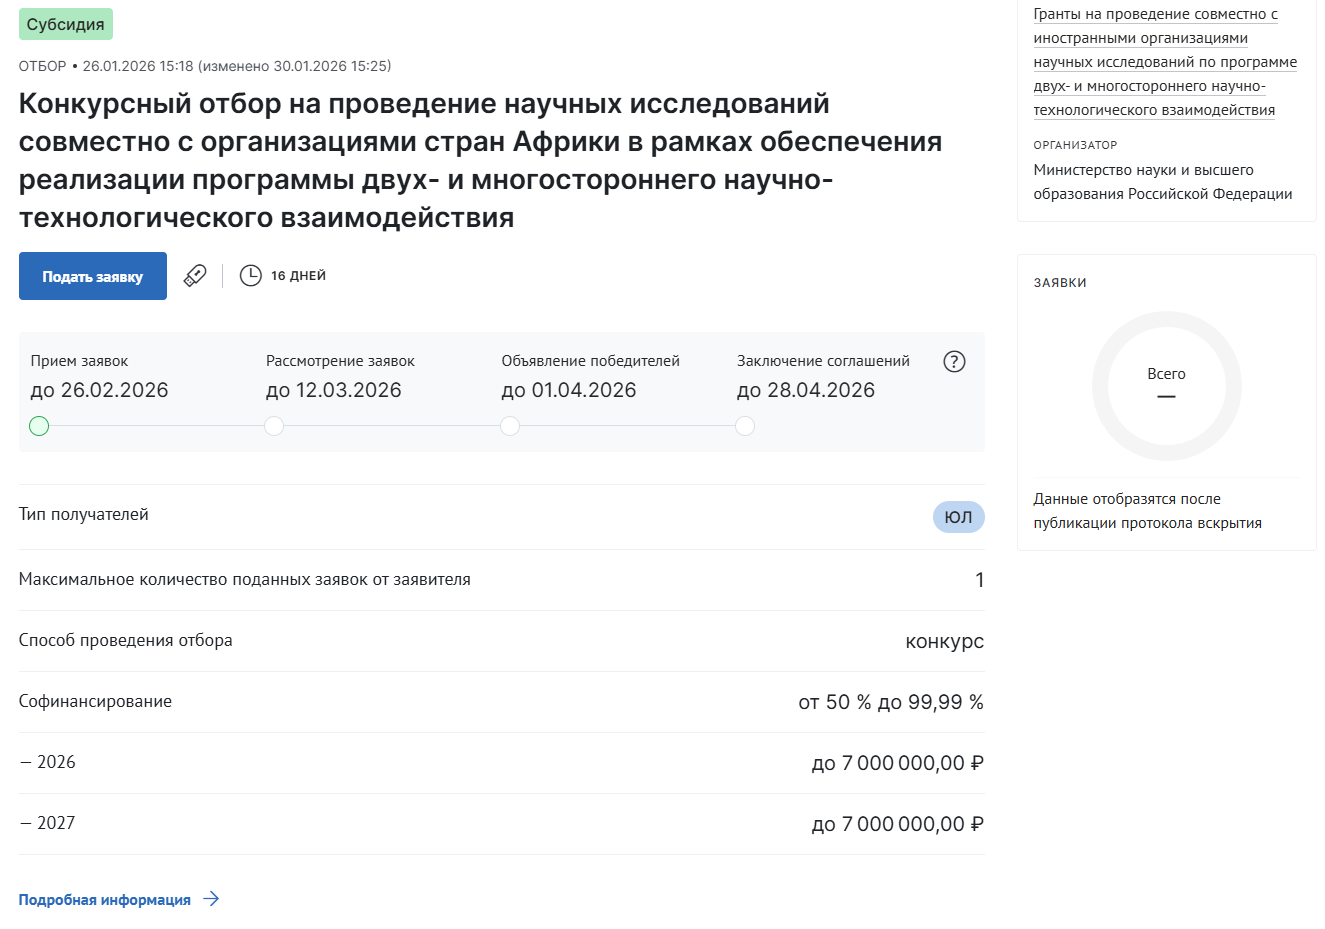Open the Гранты program link in sidebar
The image size is (1325, 929).
1164,62
